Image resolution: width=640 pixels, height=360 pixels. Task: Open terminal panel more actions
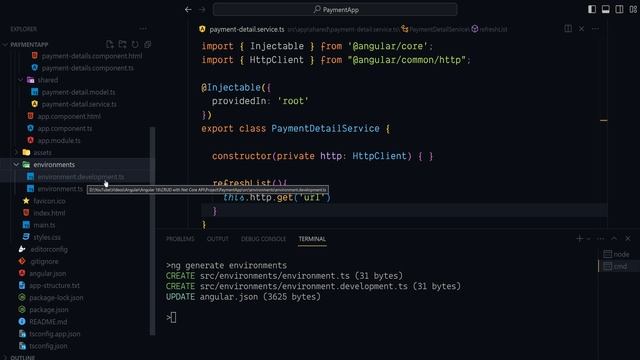tap(600, 238)
